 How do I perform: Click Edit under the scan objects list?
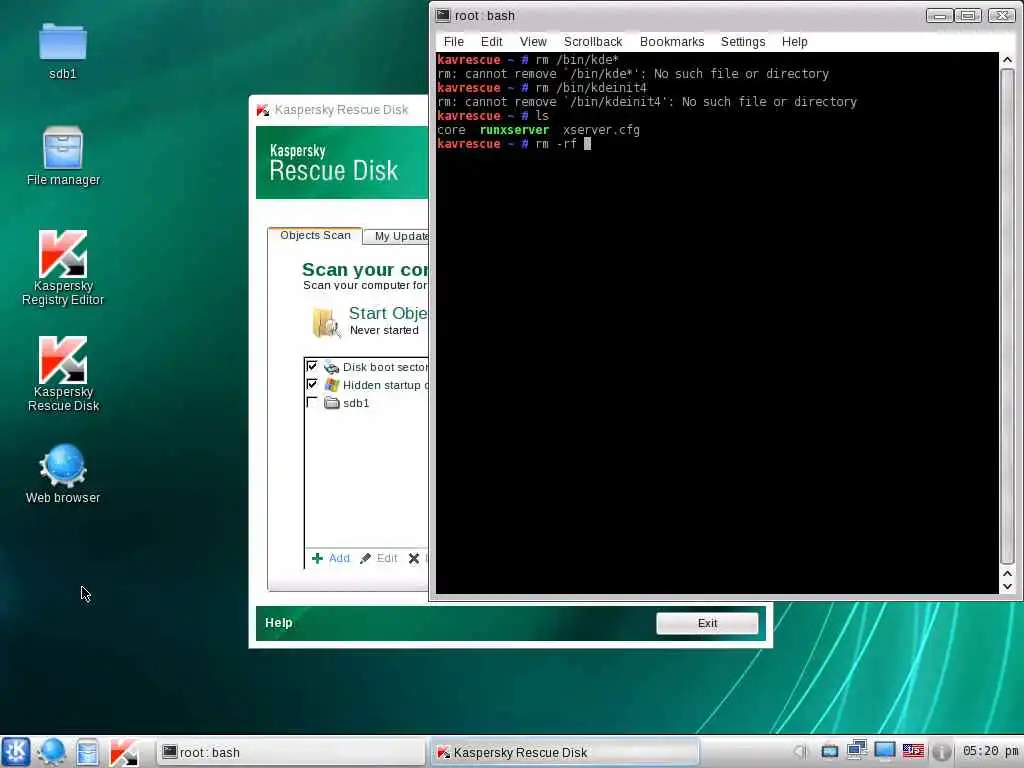coord(378,558)
